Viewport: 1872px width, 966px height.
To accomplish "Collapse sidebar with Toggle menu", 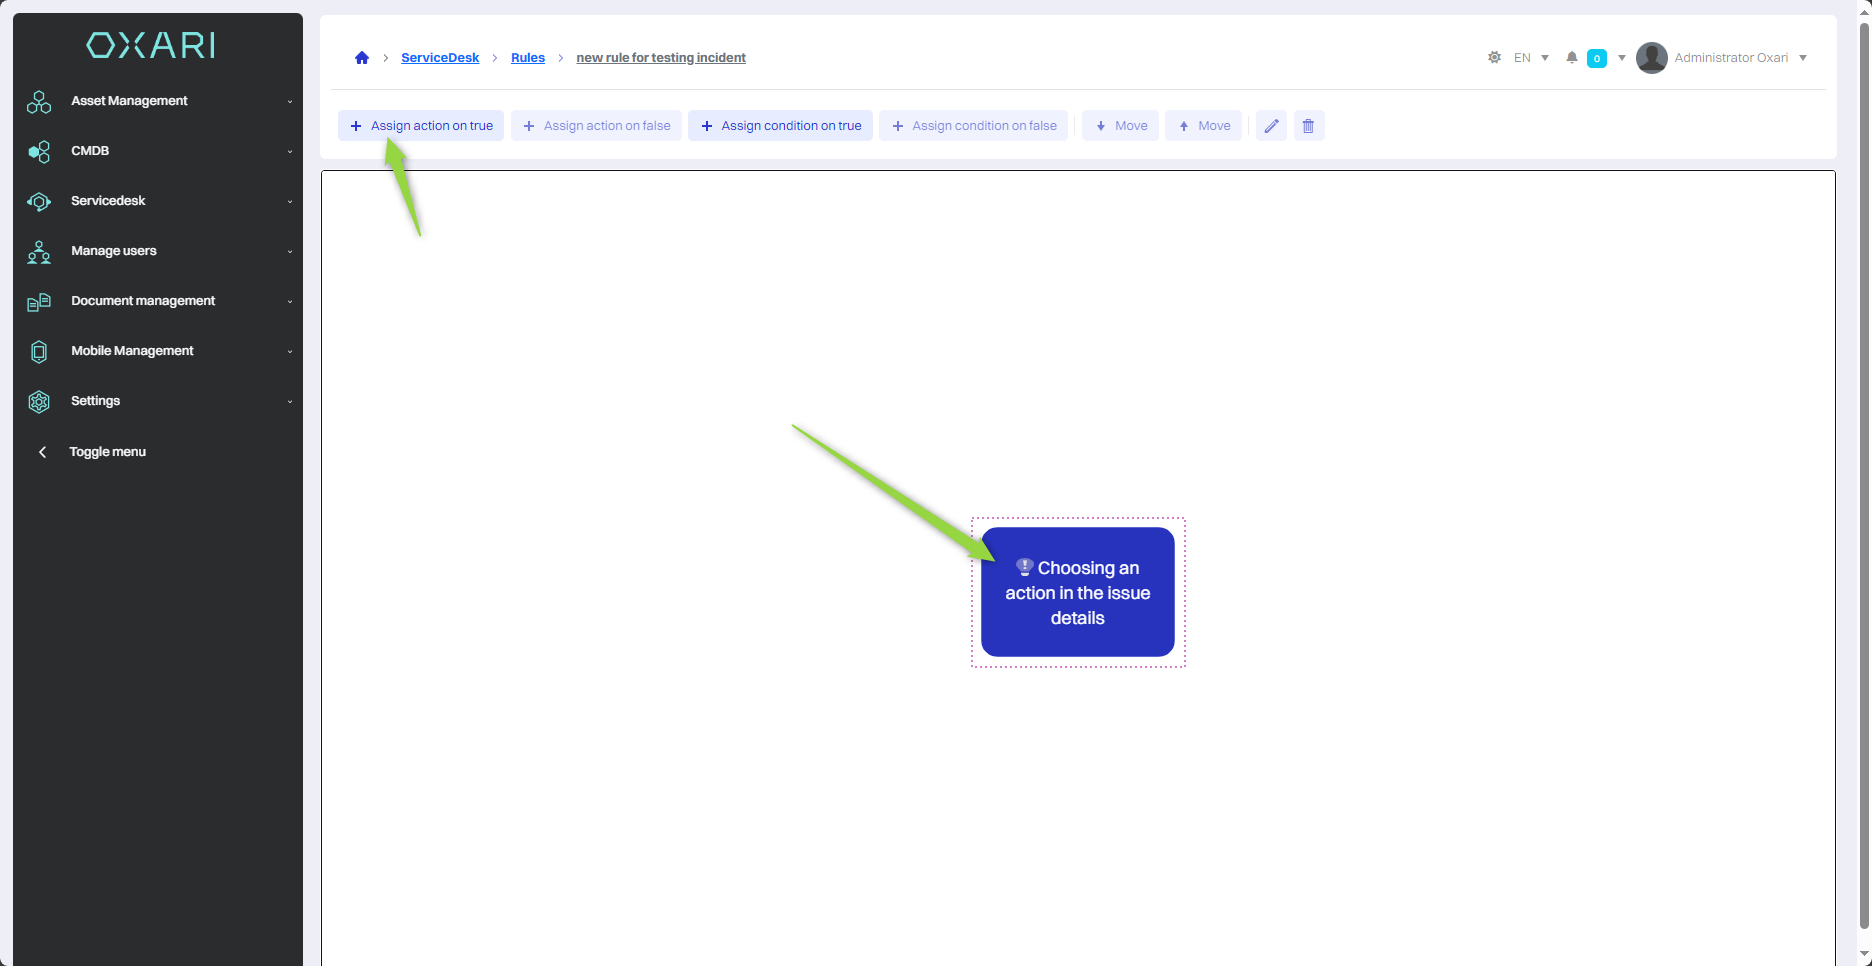I will (107, 452).
